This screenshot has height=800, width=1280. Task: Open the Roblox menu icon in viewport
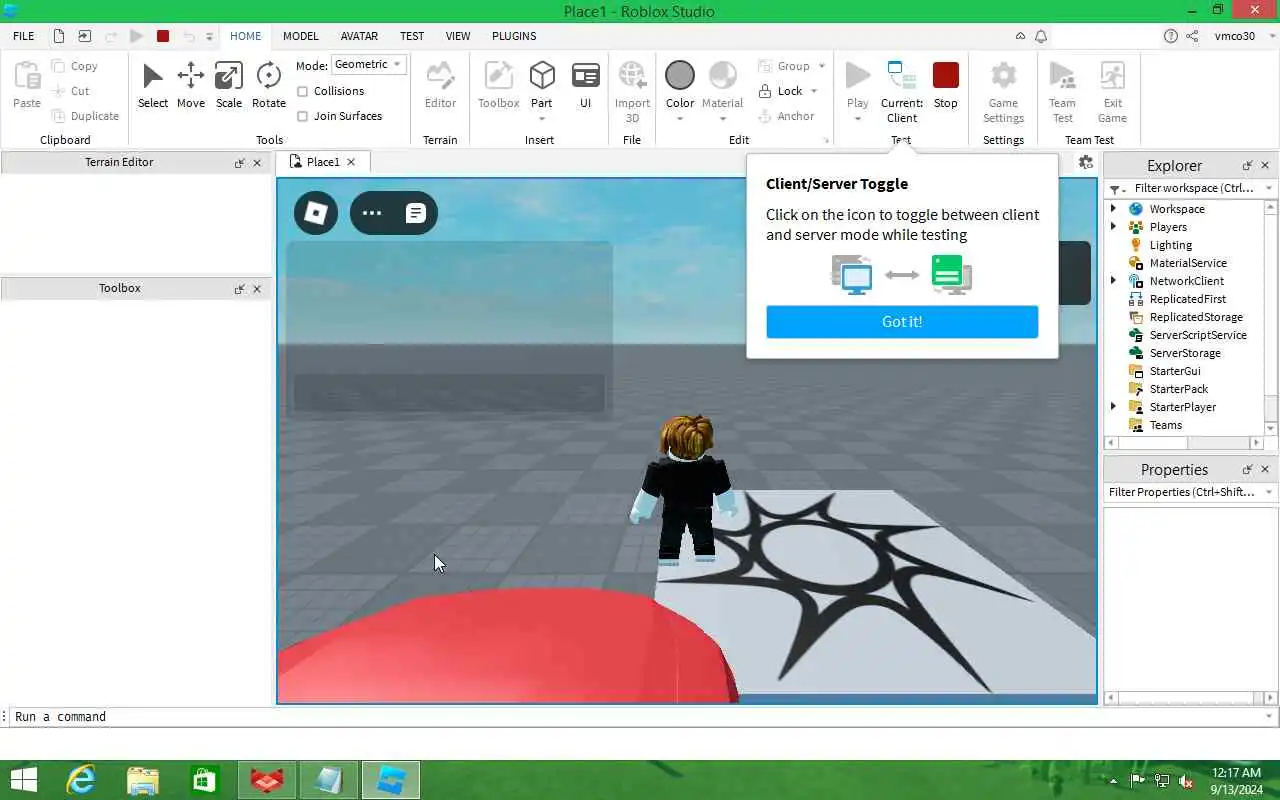316,213
